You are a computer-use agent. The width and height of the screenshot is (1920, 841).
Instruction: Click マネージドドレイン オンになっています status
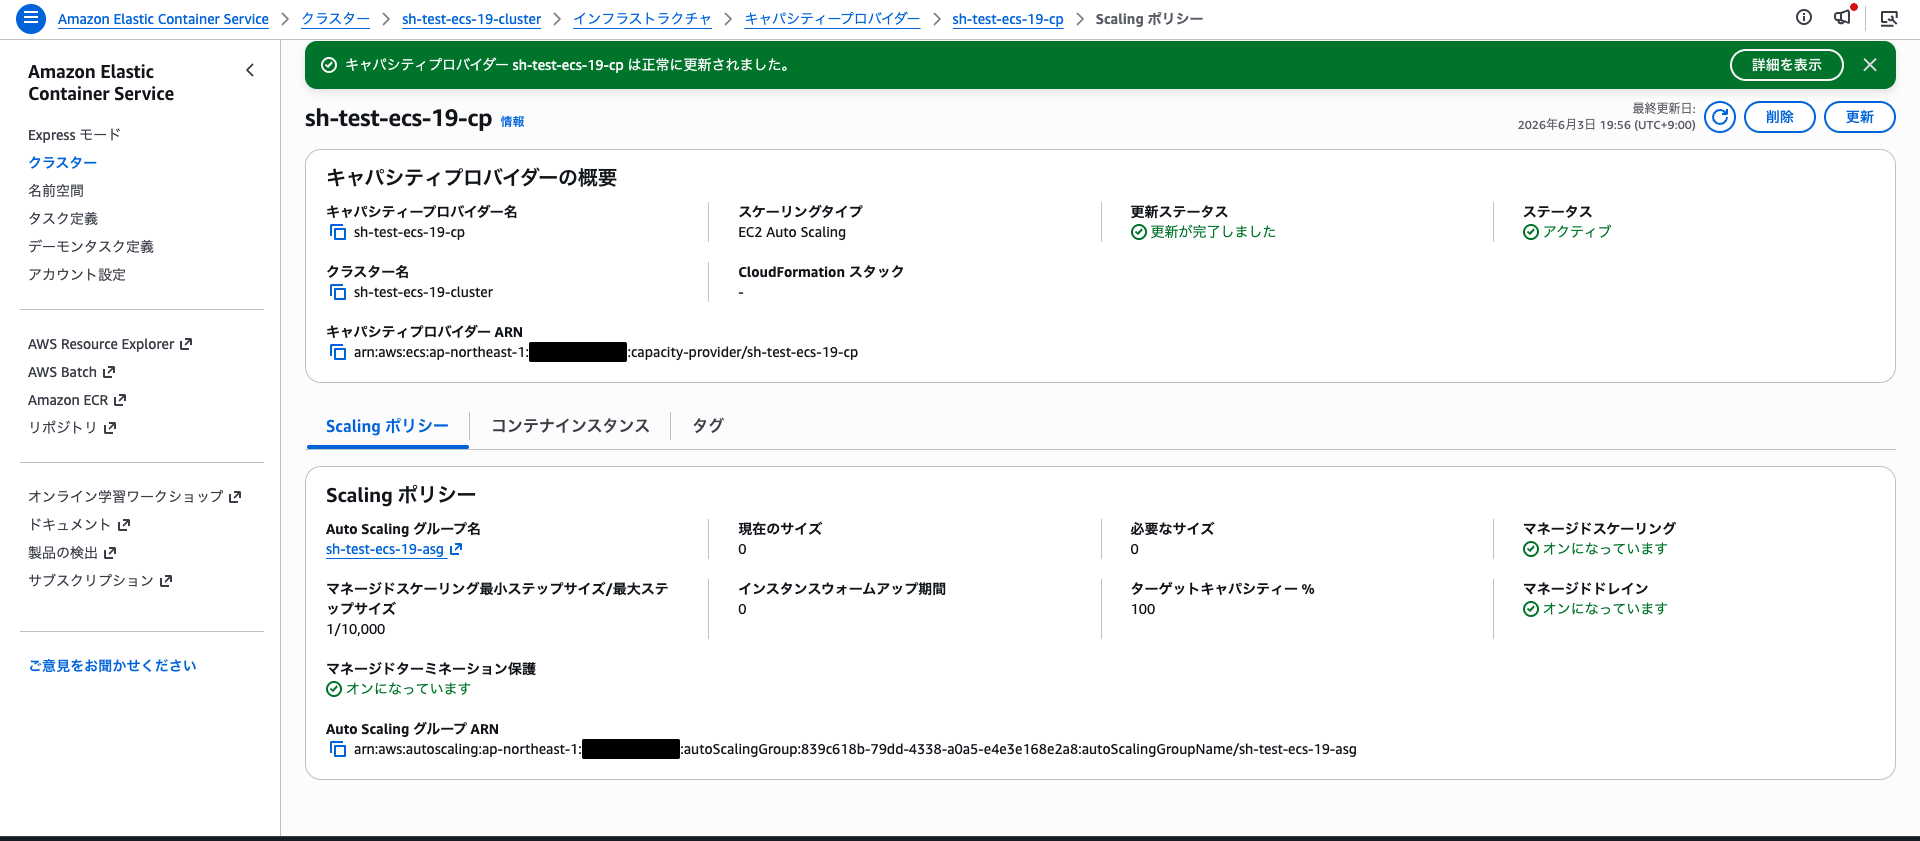(x=1595, y=609)
